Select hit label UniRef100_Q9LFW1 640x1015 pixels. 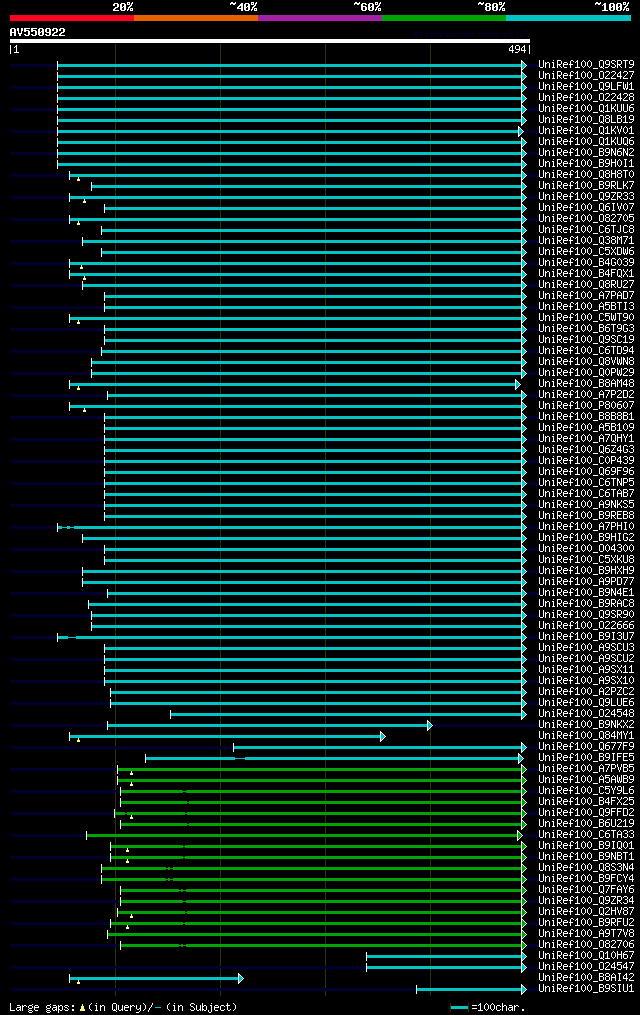[x=586, y=87]
